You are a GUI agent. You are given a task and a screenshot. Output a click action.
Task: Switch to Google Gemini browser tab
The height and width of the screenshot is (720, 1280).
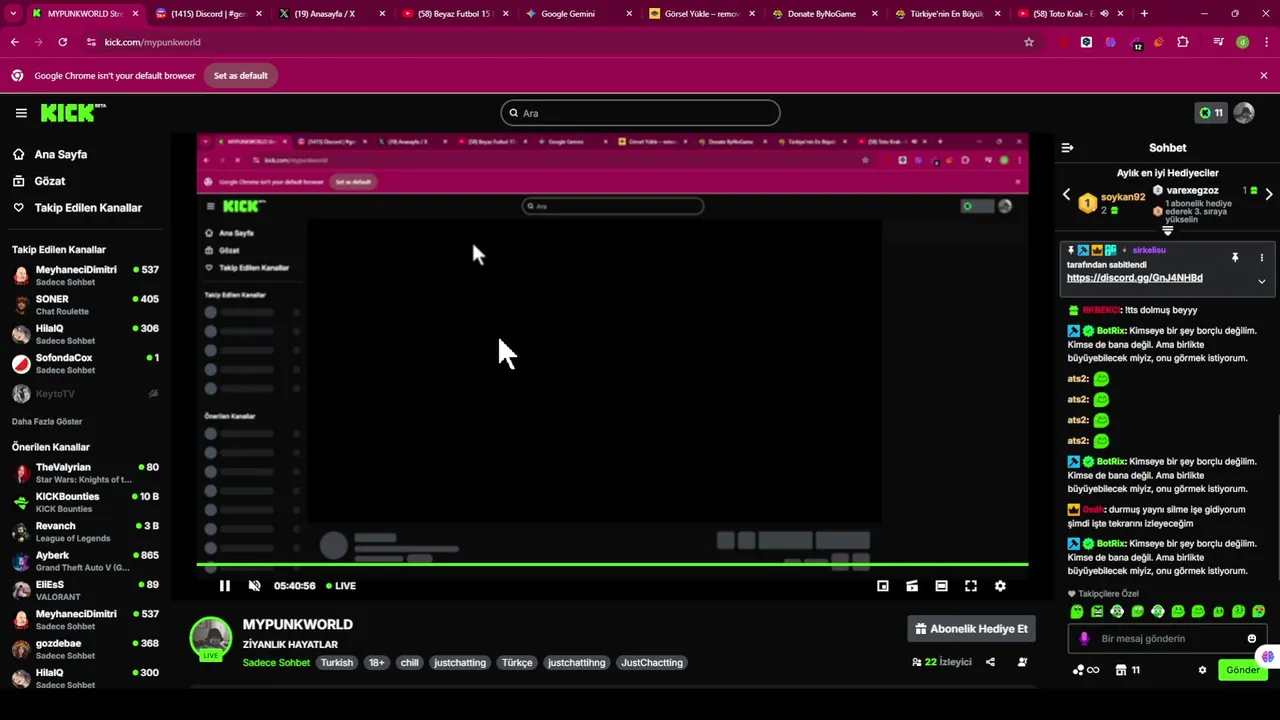coord(578,14)
